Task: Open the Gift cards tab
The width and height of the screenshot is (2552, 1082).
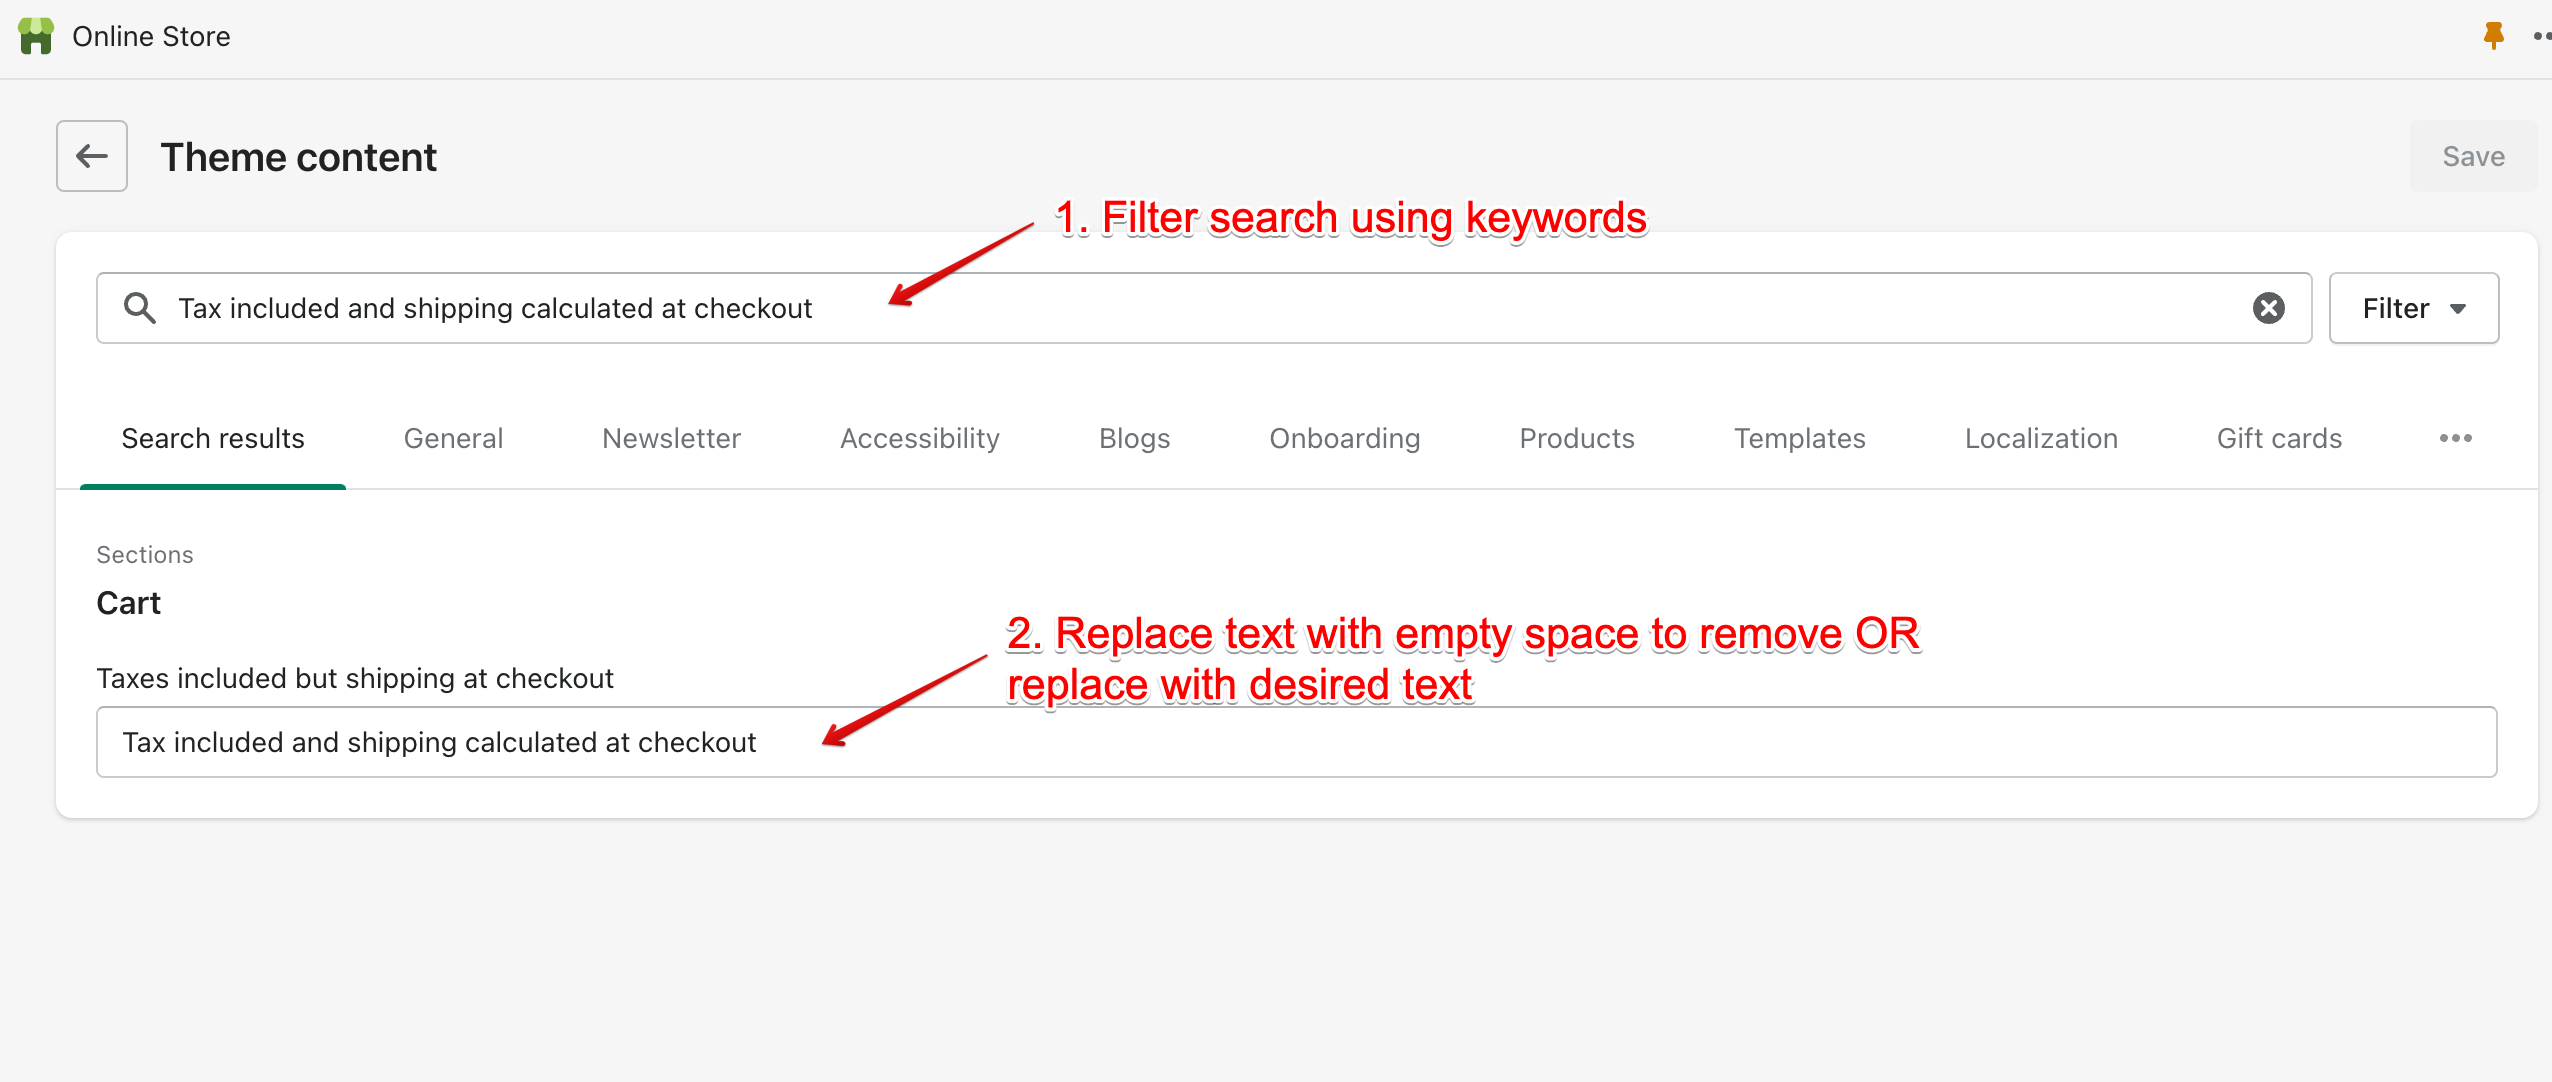Action: 2279,438
